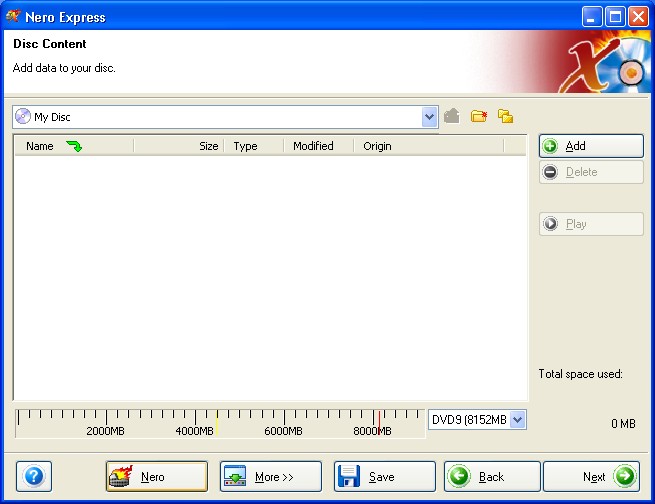Click the 0 MB total space value
This screenshot has width=655, height=504.
pos(623,423)
